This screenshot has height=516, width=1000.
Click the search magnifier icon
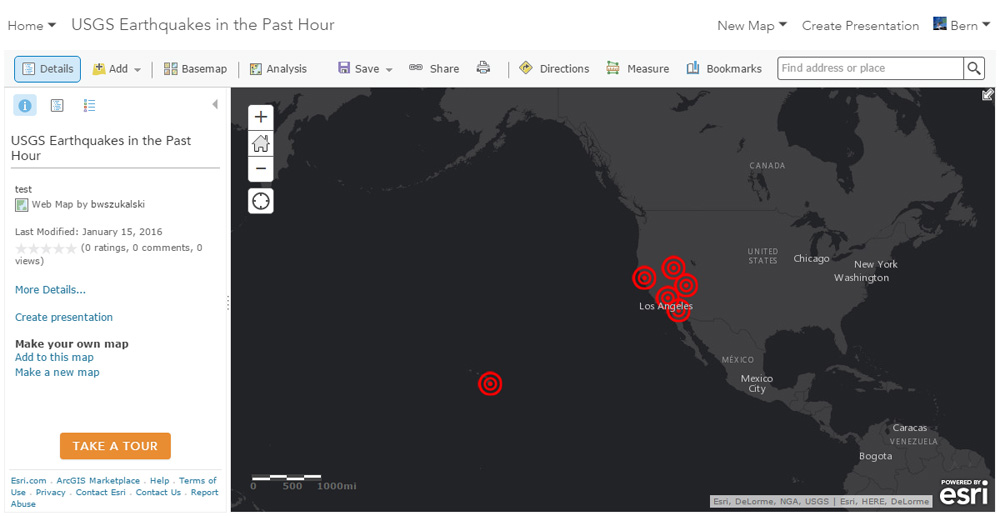(974, 68)
